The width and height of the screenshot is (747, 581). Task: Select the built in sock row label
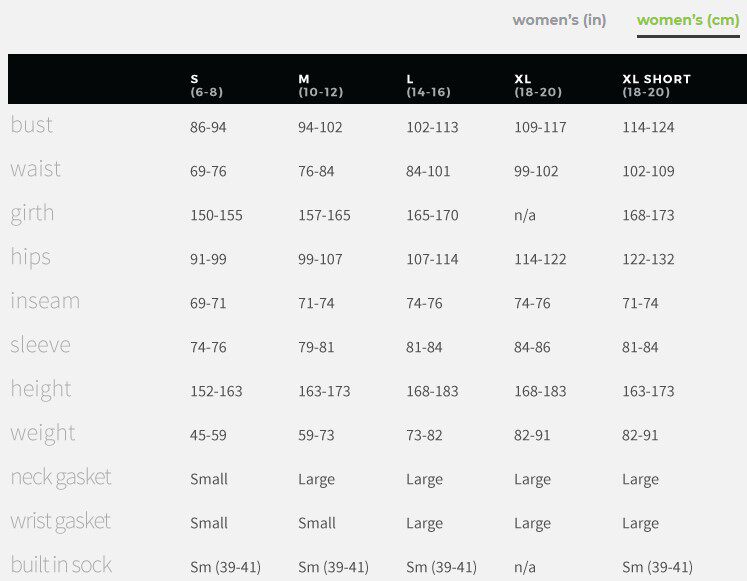pos(61,565)
